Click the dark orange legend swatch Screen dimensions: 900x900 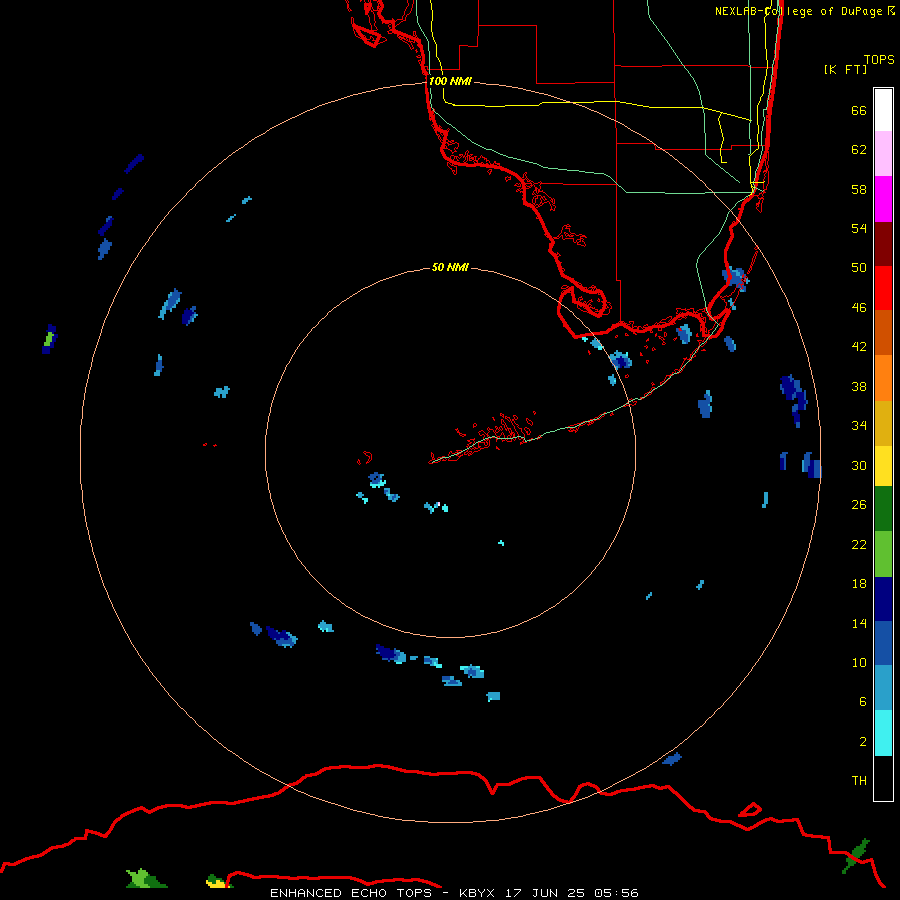click(883, 332)
